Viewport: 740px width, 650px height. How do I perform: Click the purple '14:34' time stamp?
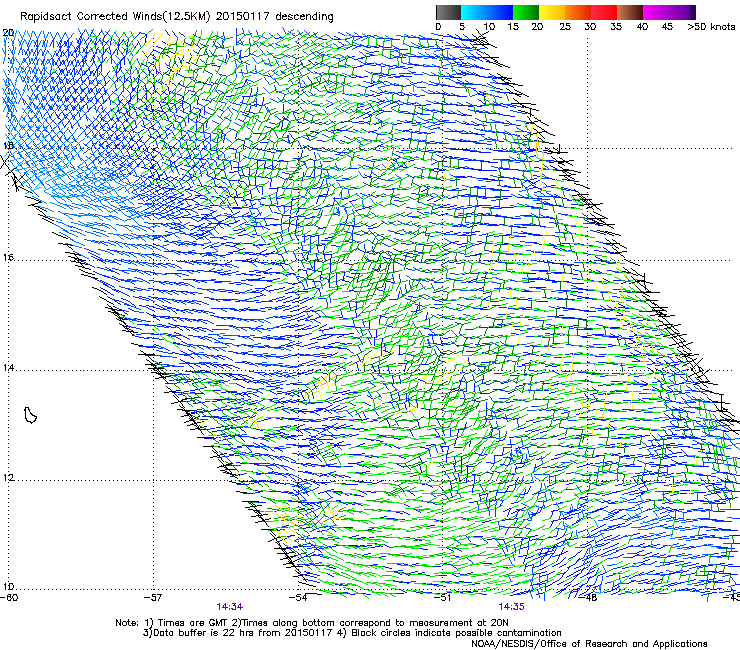pyautogui.click(x=230, y=607)
